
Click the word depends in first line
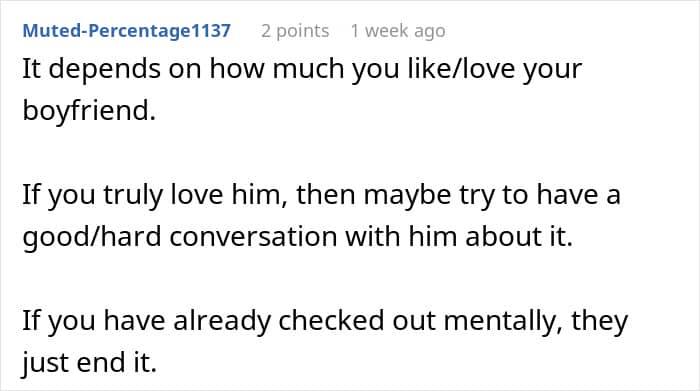tap(104, 69)
